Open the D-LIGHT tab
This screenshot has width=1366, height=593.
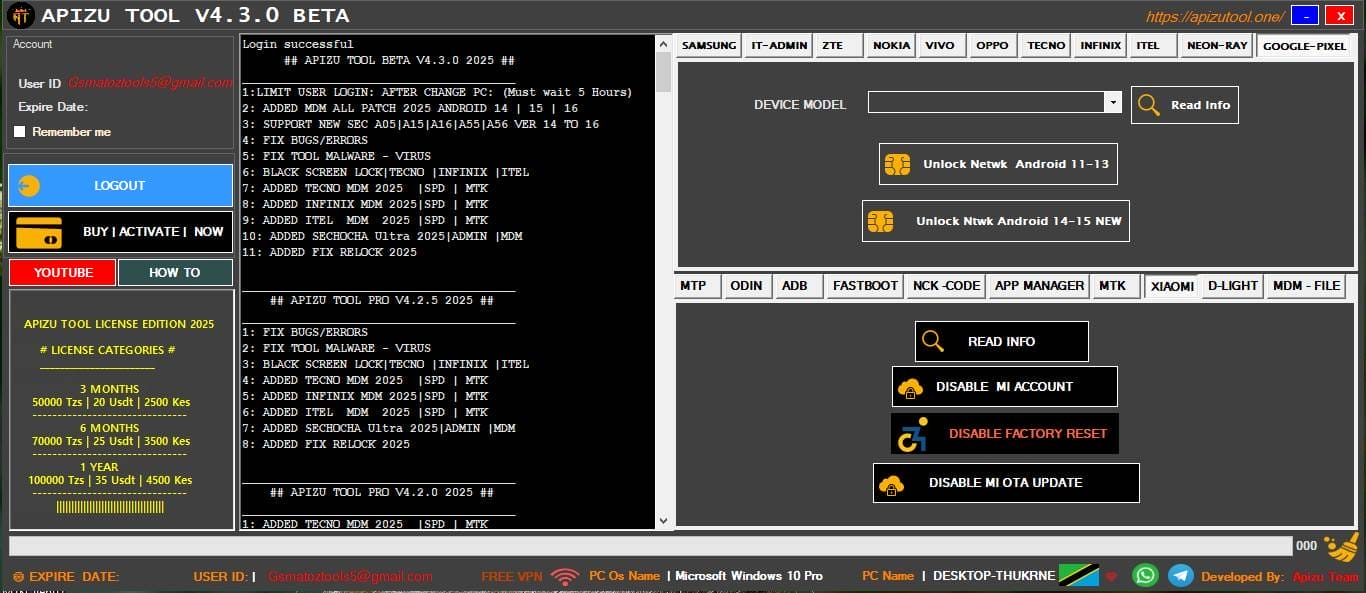1232,286
